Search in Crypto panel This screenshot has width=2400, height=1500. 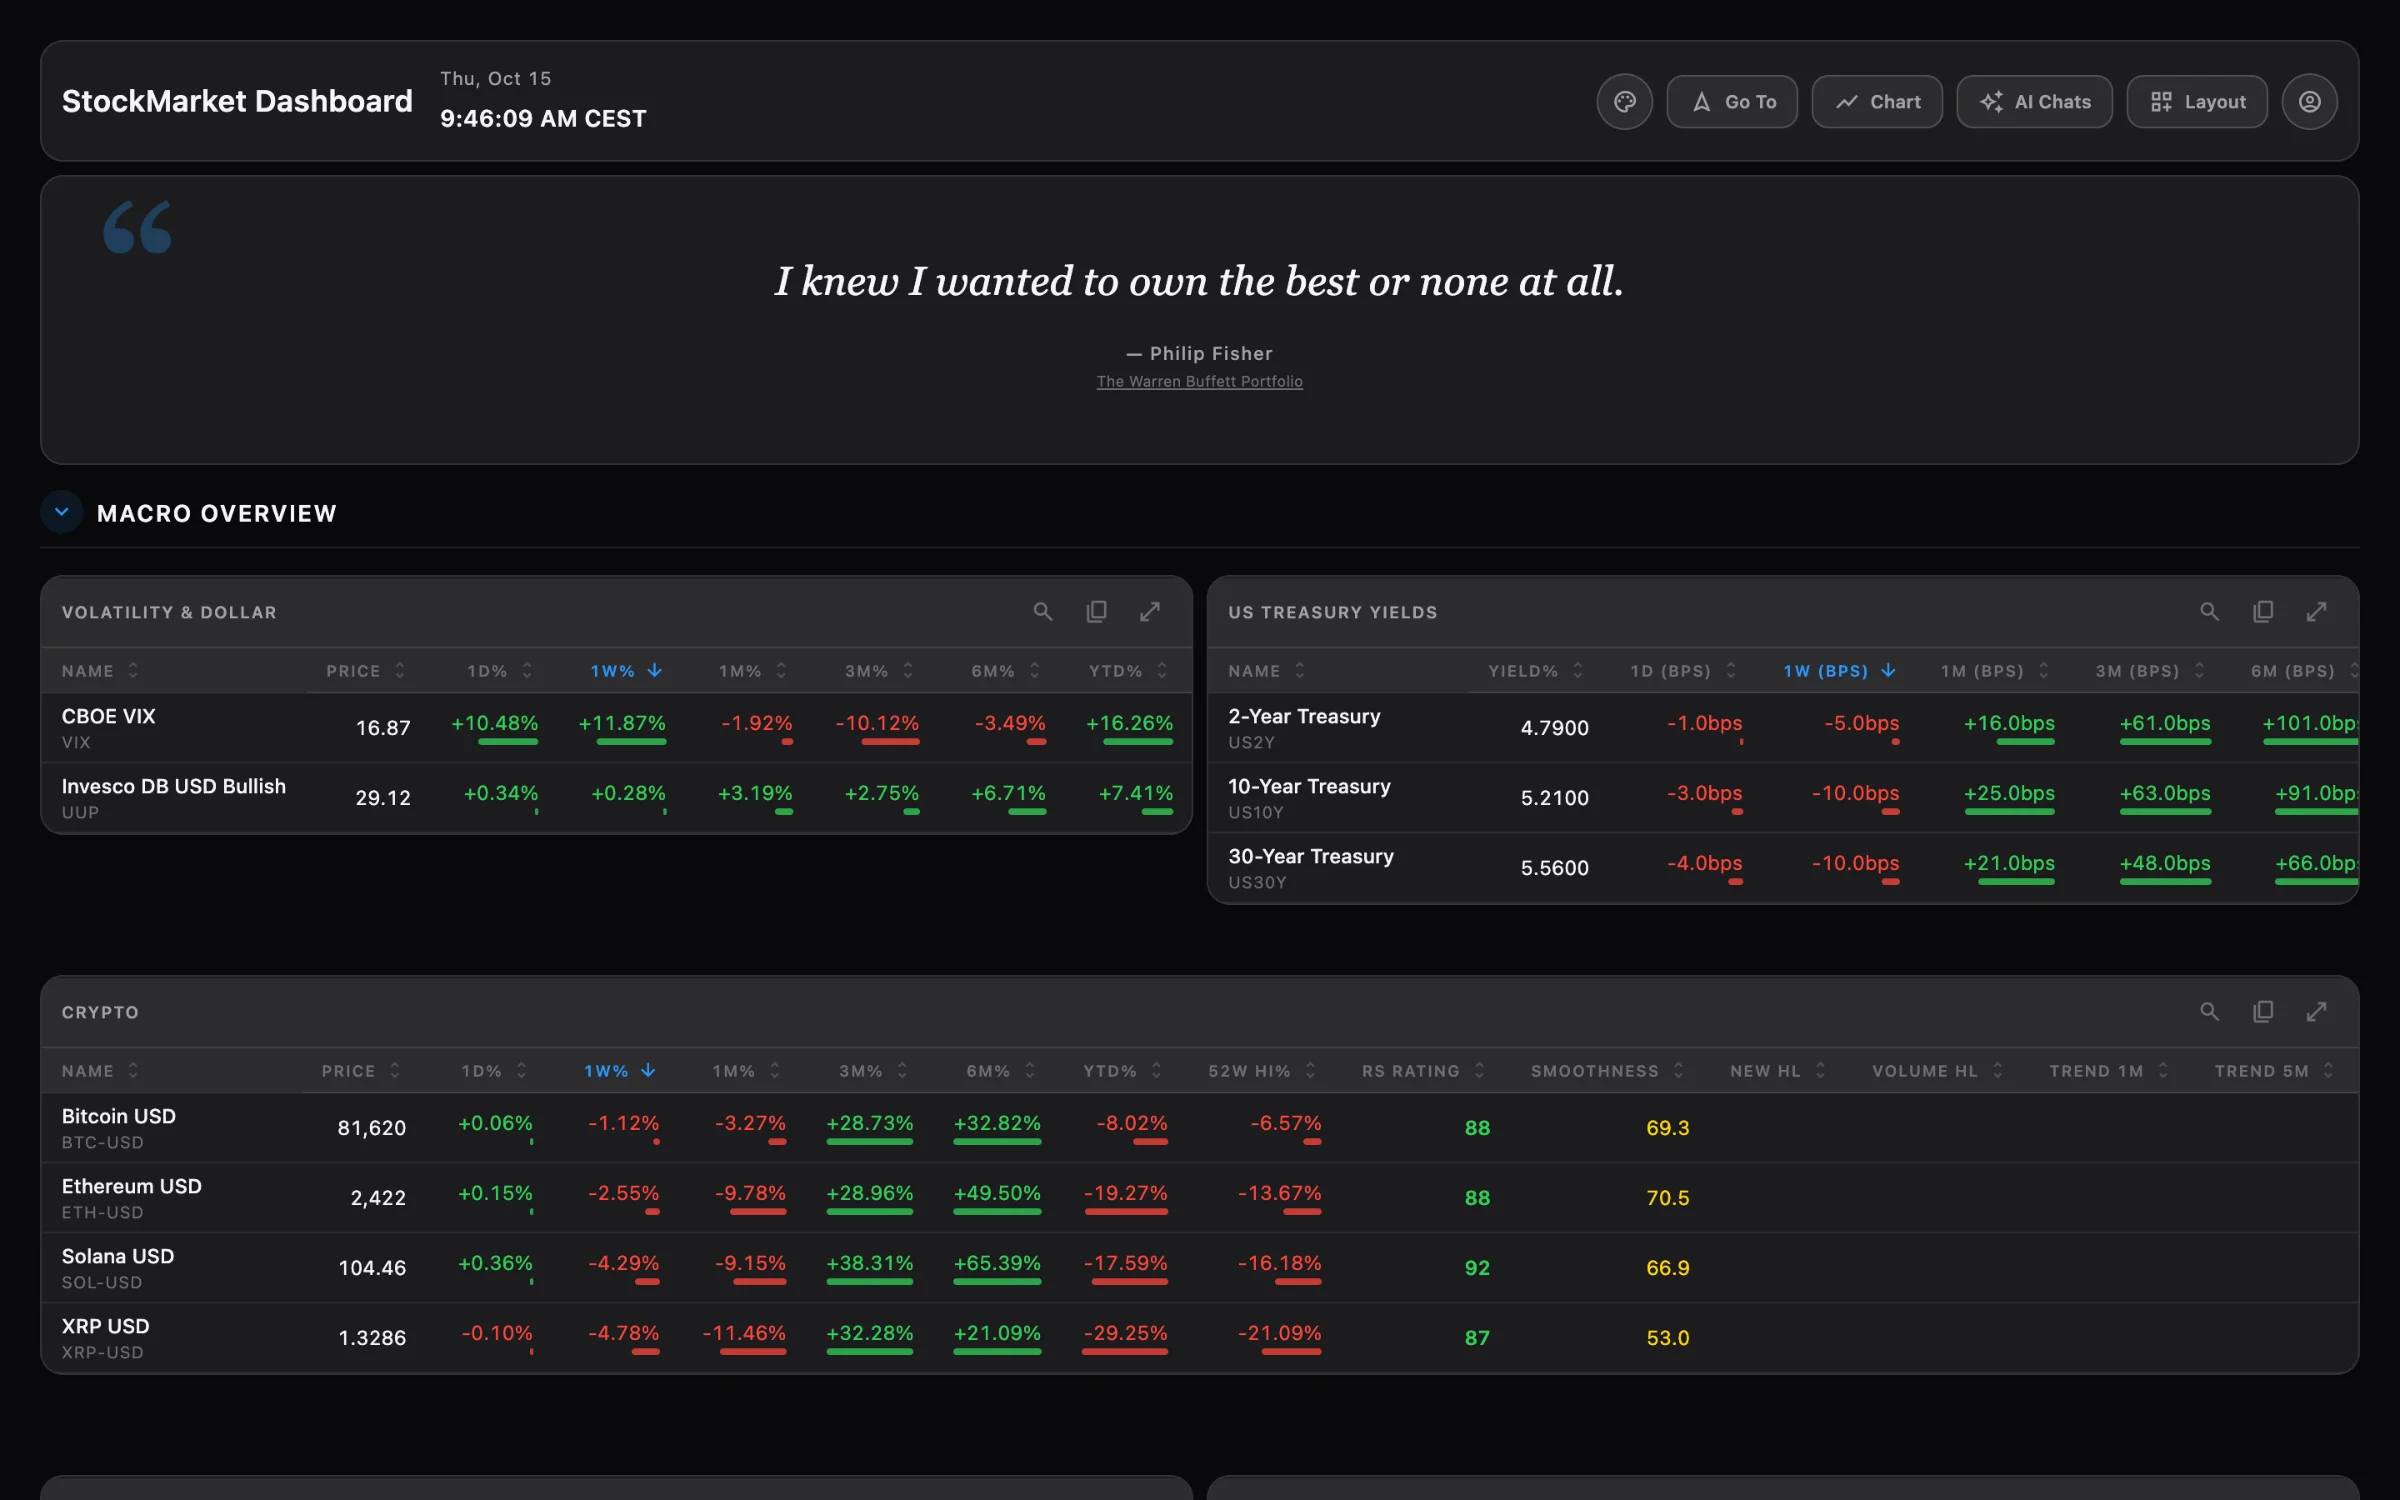tap(2209, 1011)
